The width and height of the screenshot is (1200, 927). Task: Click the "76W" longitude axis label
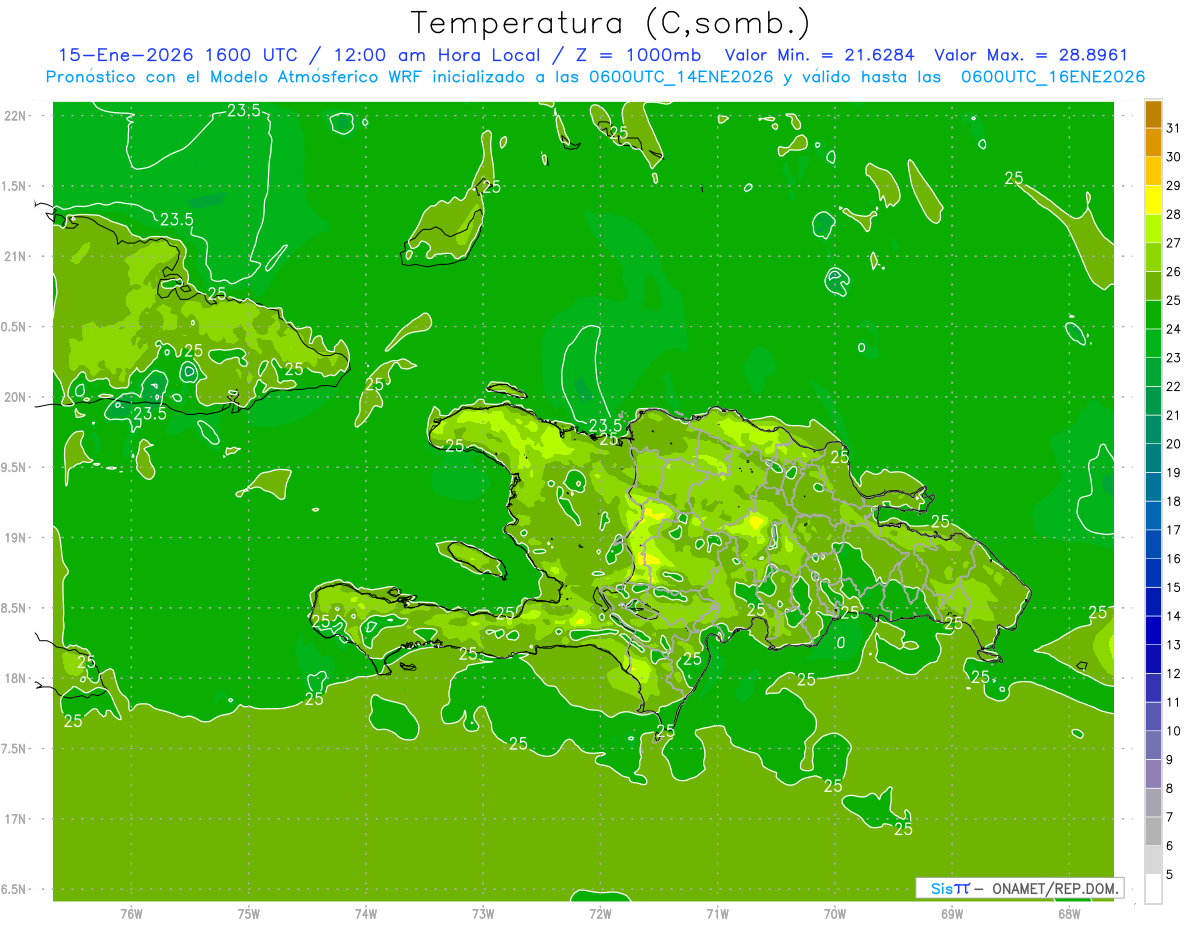click(131, 914)
